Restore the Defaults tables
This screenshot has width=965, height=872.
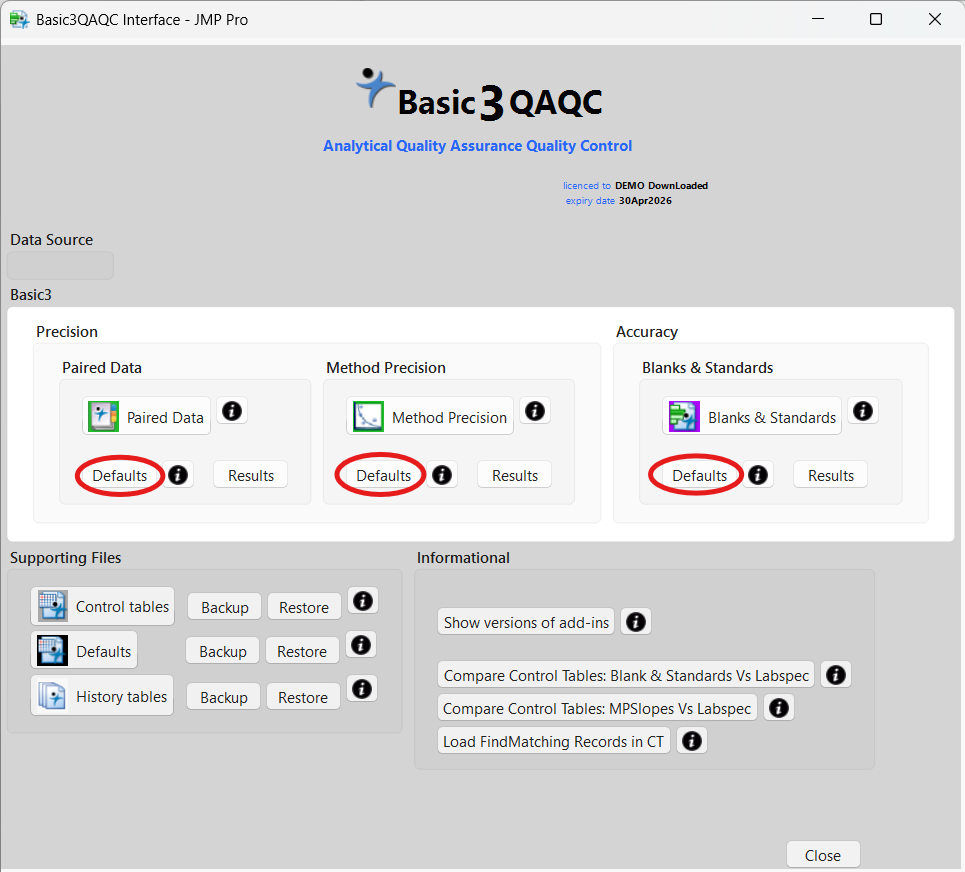302,650
